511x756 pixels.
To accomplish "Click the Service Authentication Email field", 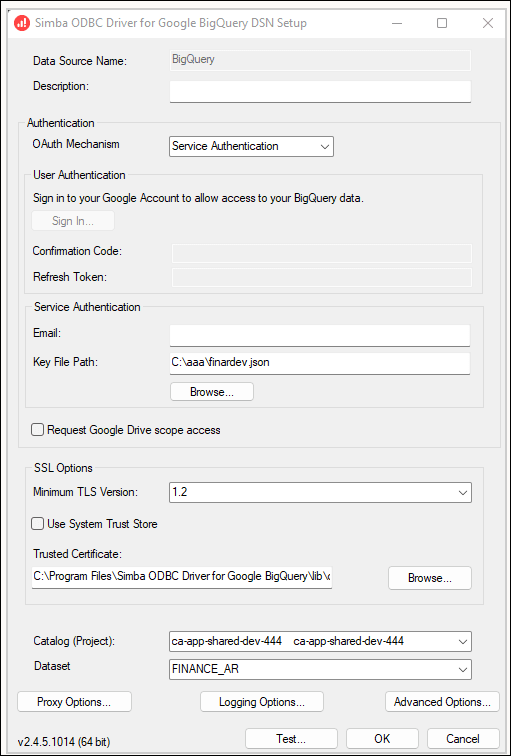I will pos(320,336).
